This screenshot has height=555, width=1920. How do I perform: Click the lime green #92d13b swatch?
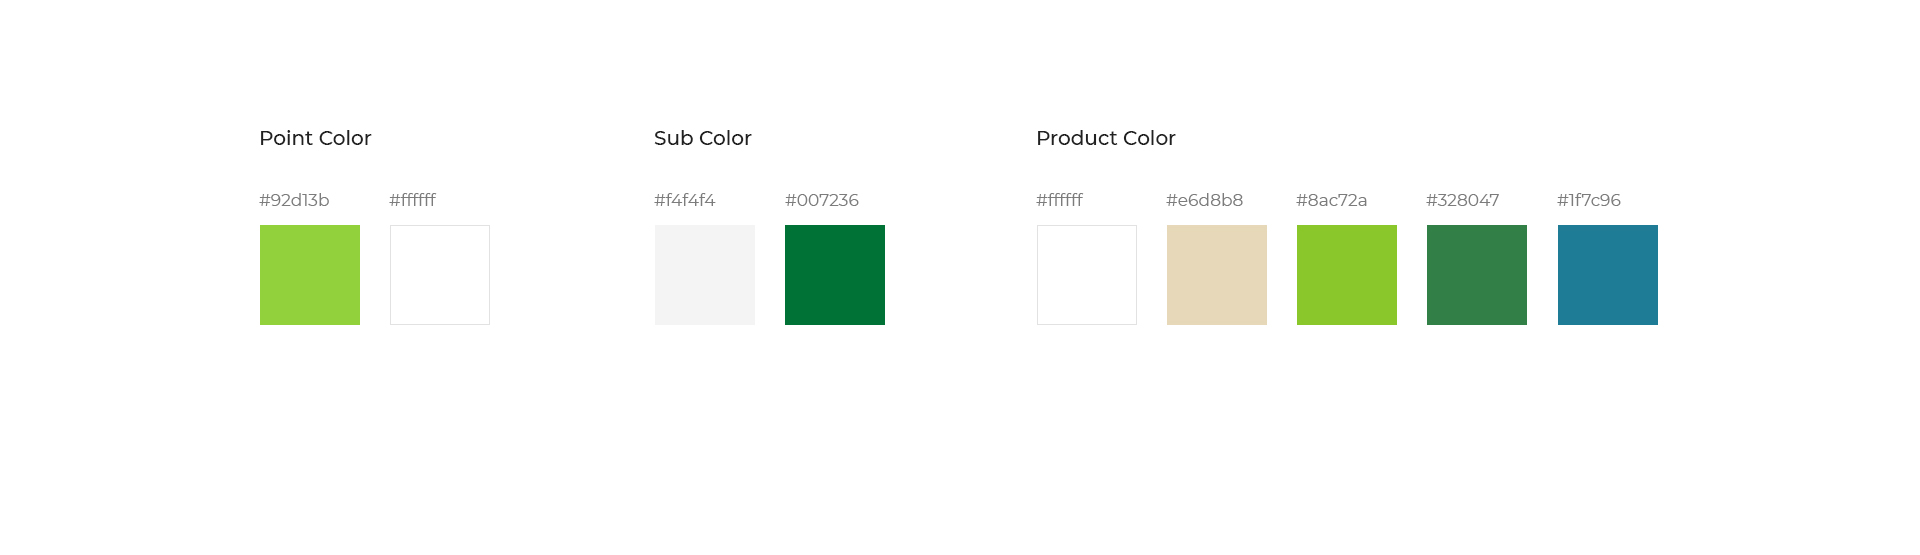coord(310,275)
